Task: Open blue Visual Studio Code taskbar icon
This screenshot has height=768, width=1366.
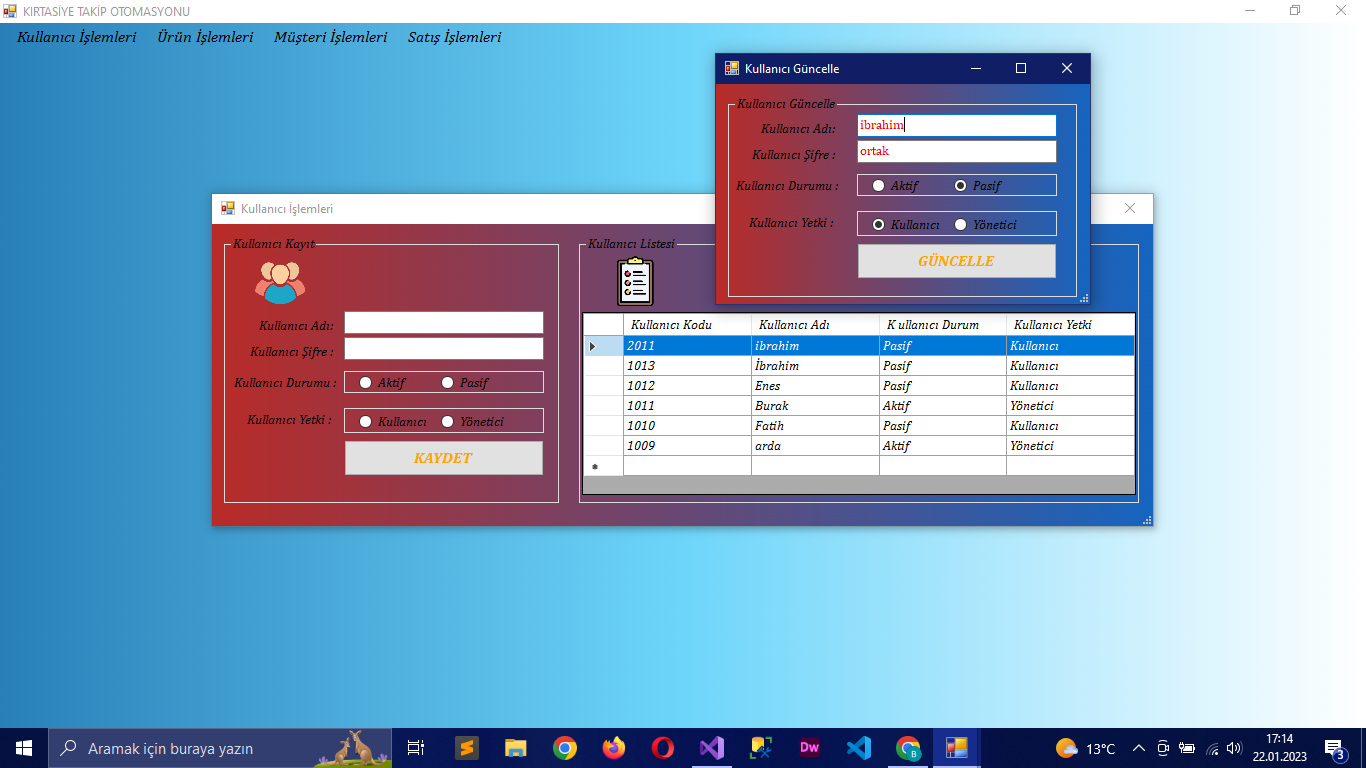Action: coord(859,748)
